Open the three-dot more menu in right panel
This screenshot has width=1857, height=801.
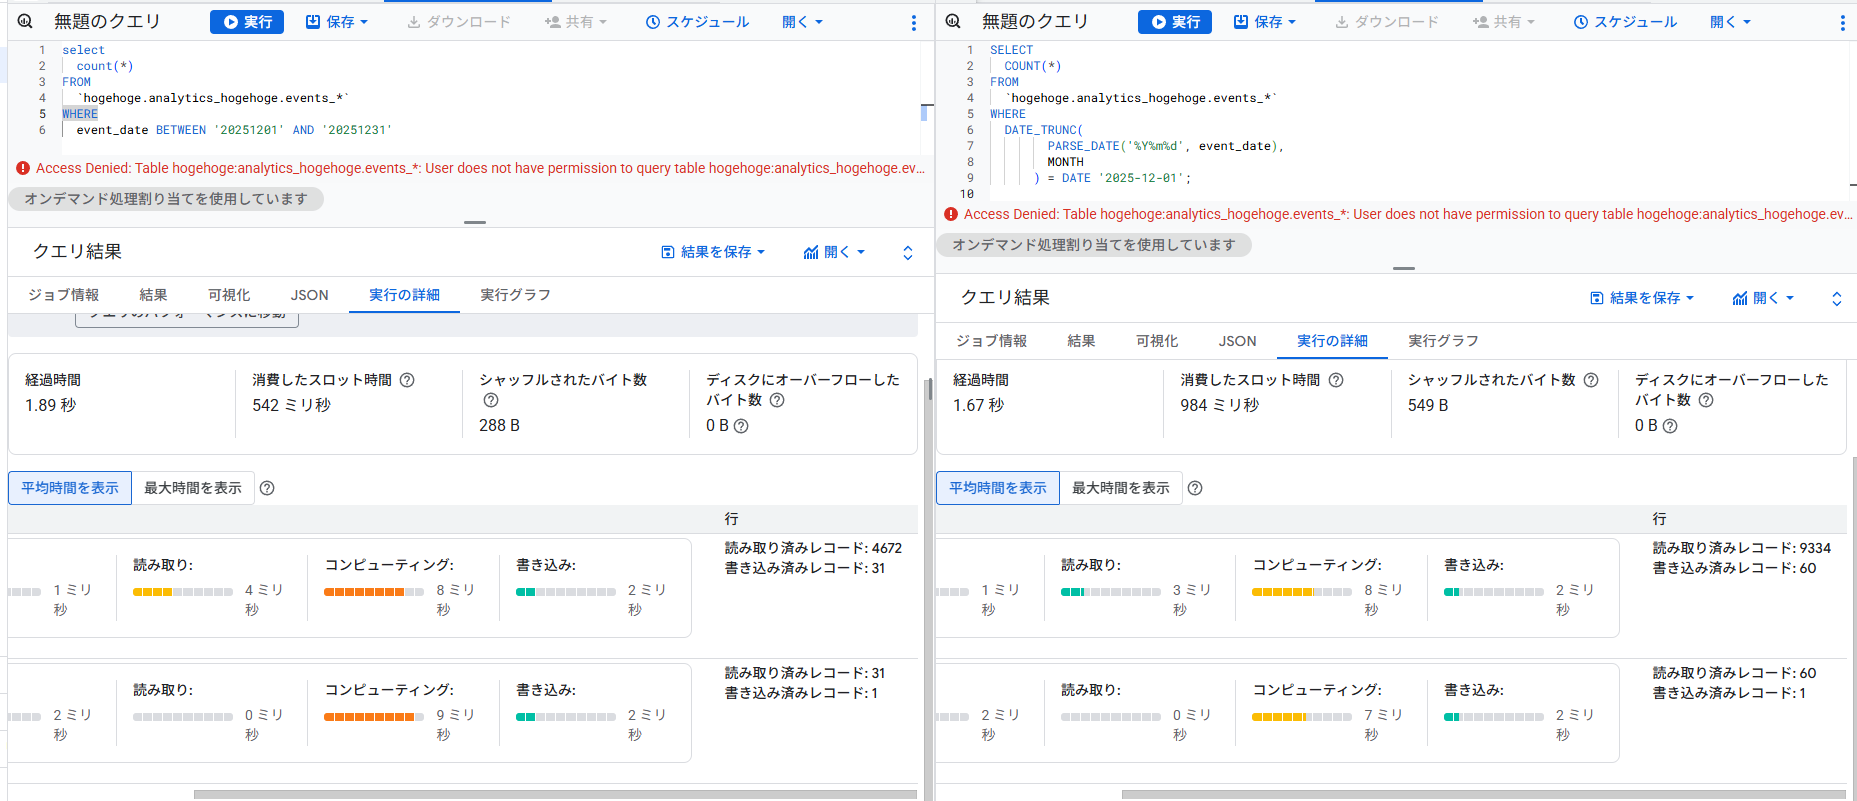1842,22
